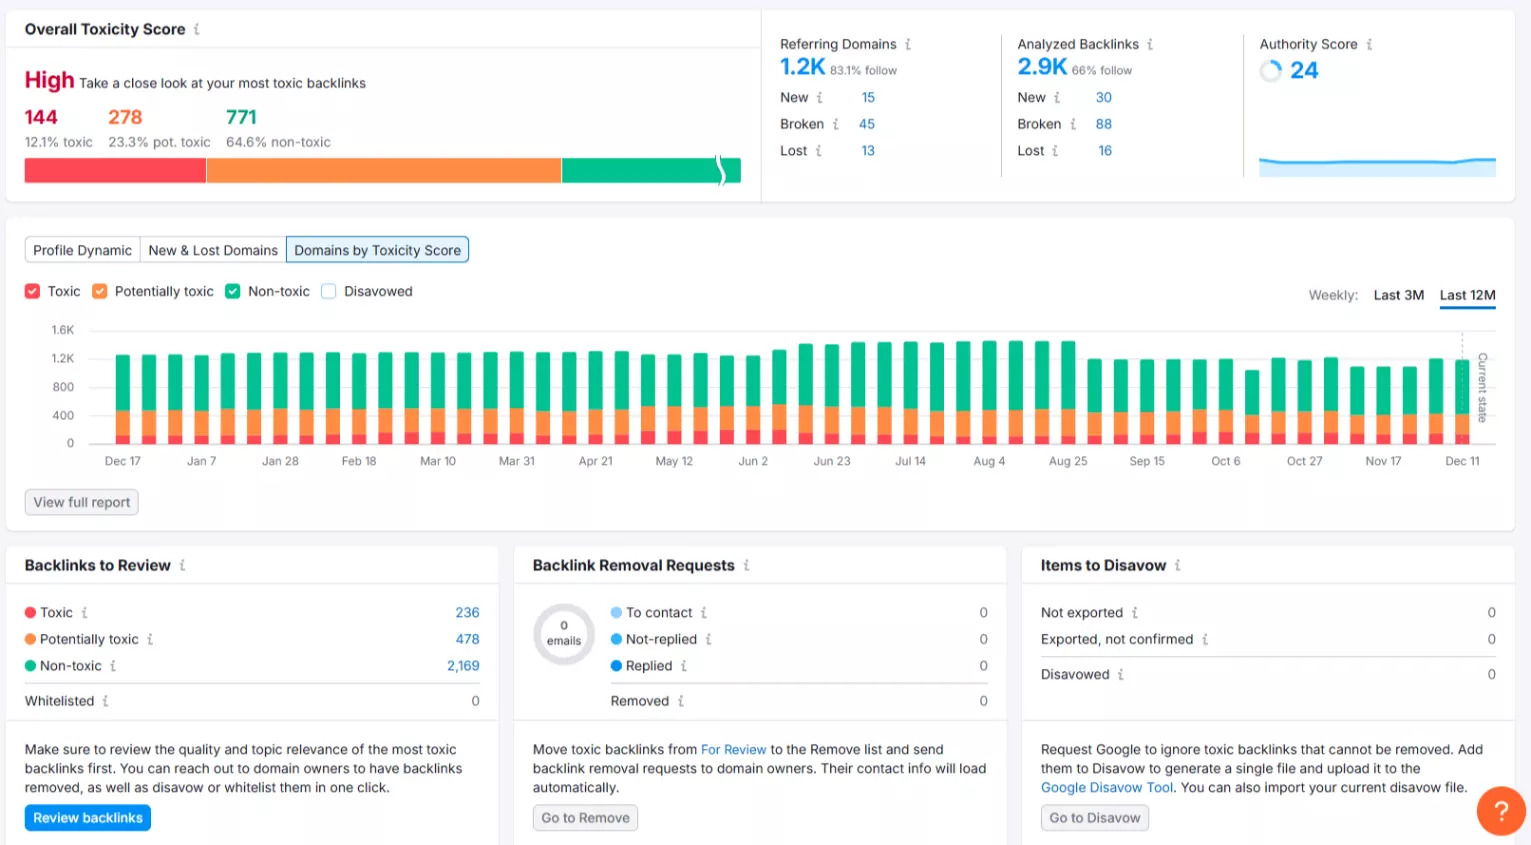Click the Review backlinks button
Image resolution: width=1531 pixels, height=845 pixels.
(x=87, y=817)
